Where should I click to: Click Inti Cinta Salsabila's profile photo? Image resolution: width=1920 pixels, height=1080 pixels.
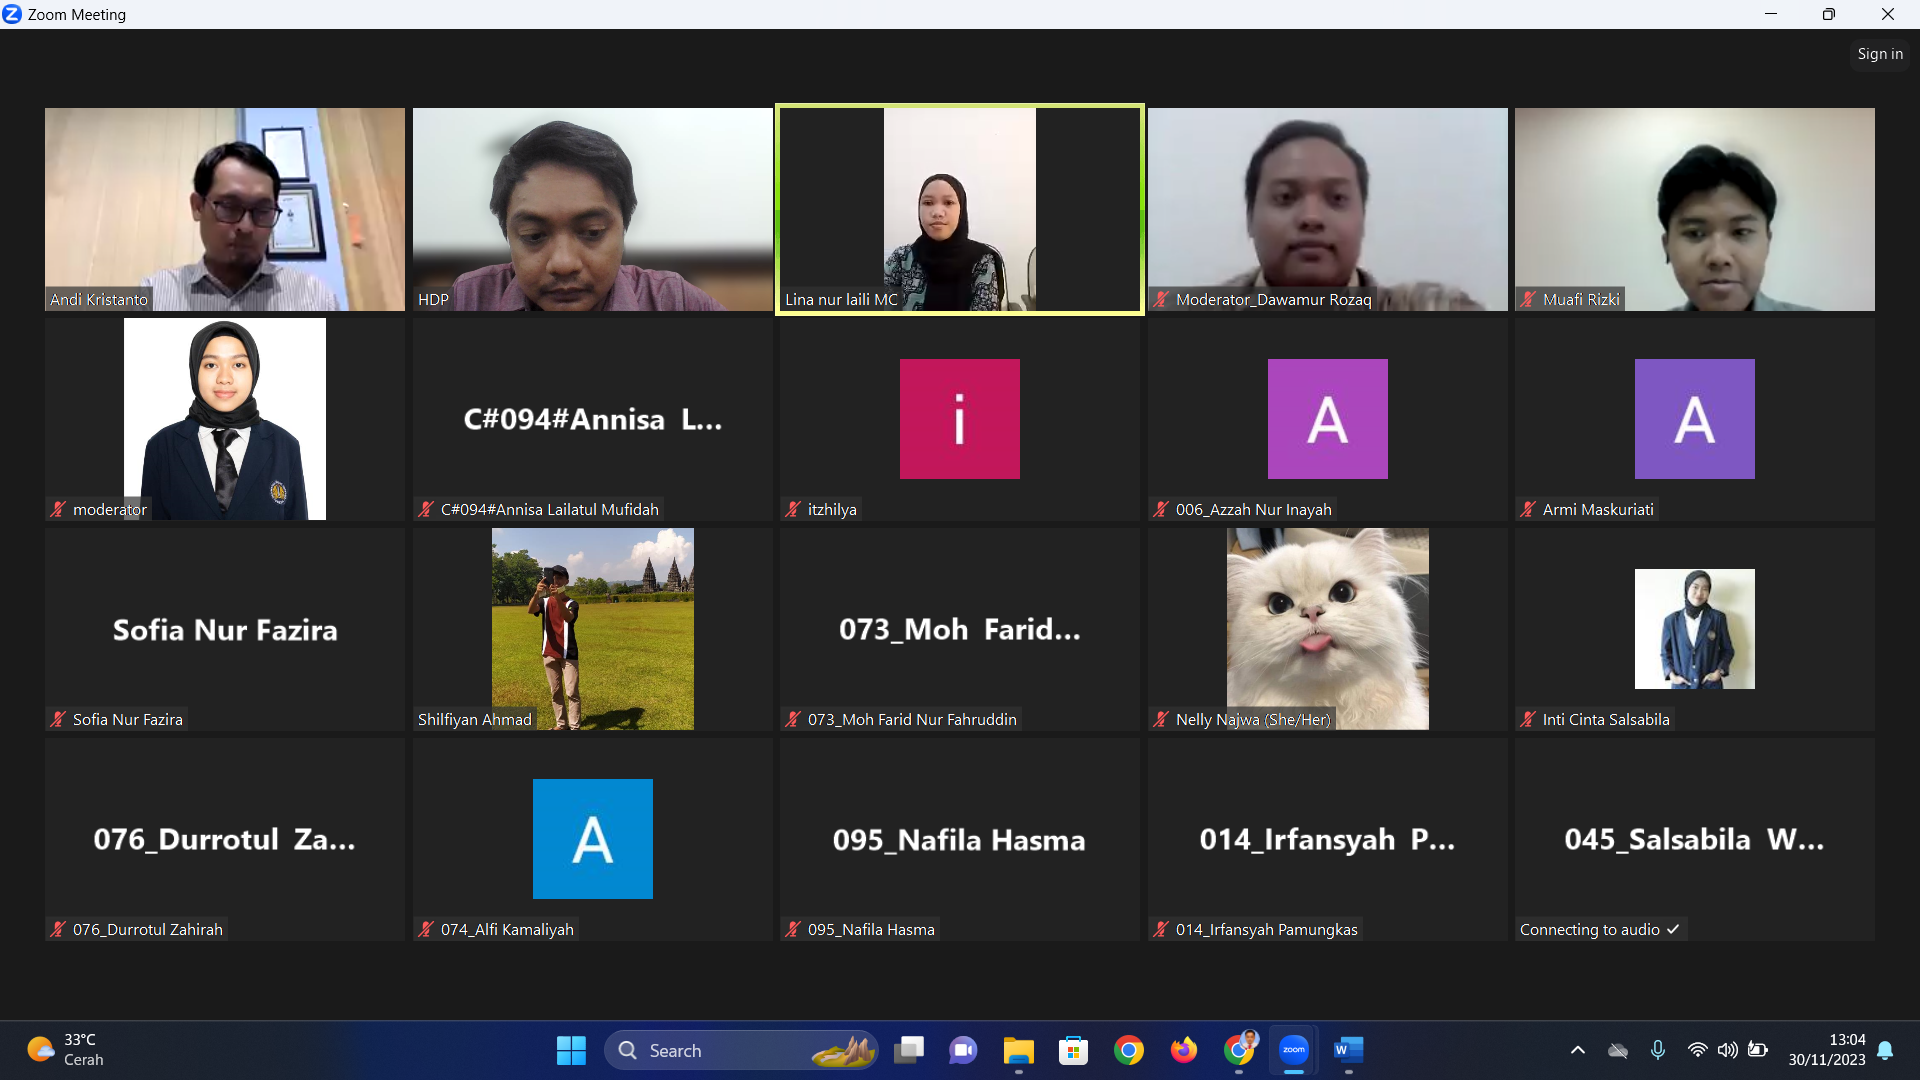(1695, 629)
